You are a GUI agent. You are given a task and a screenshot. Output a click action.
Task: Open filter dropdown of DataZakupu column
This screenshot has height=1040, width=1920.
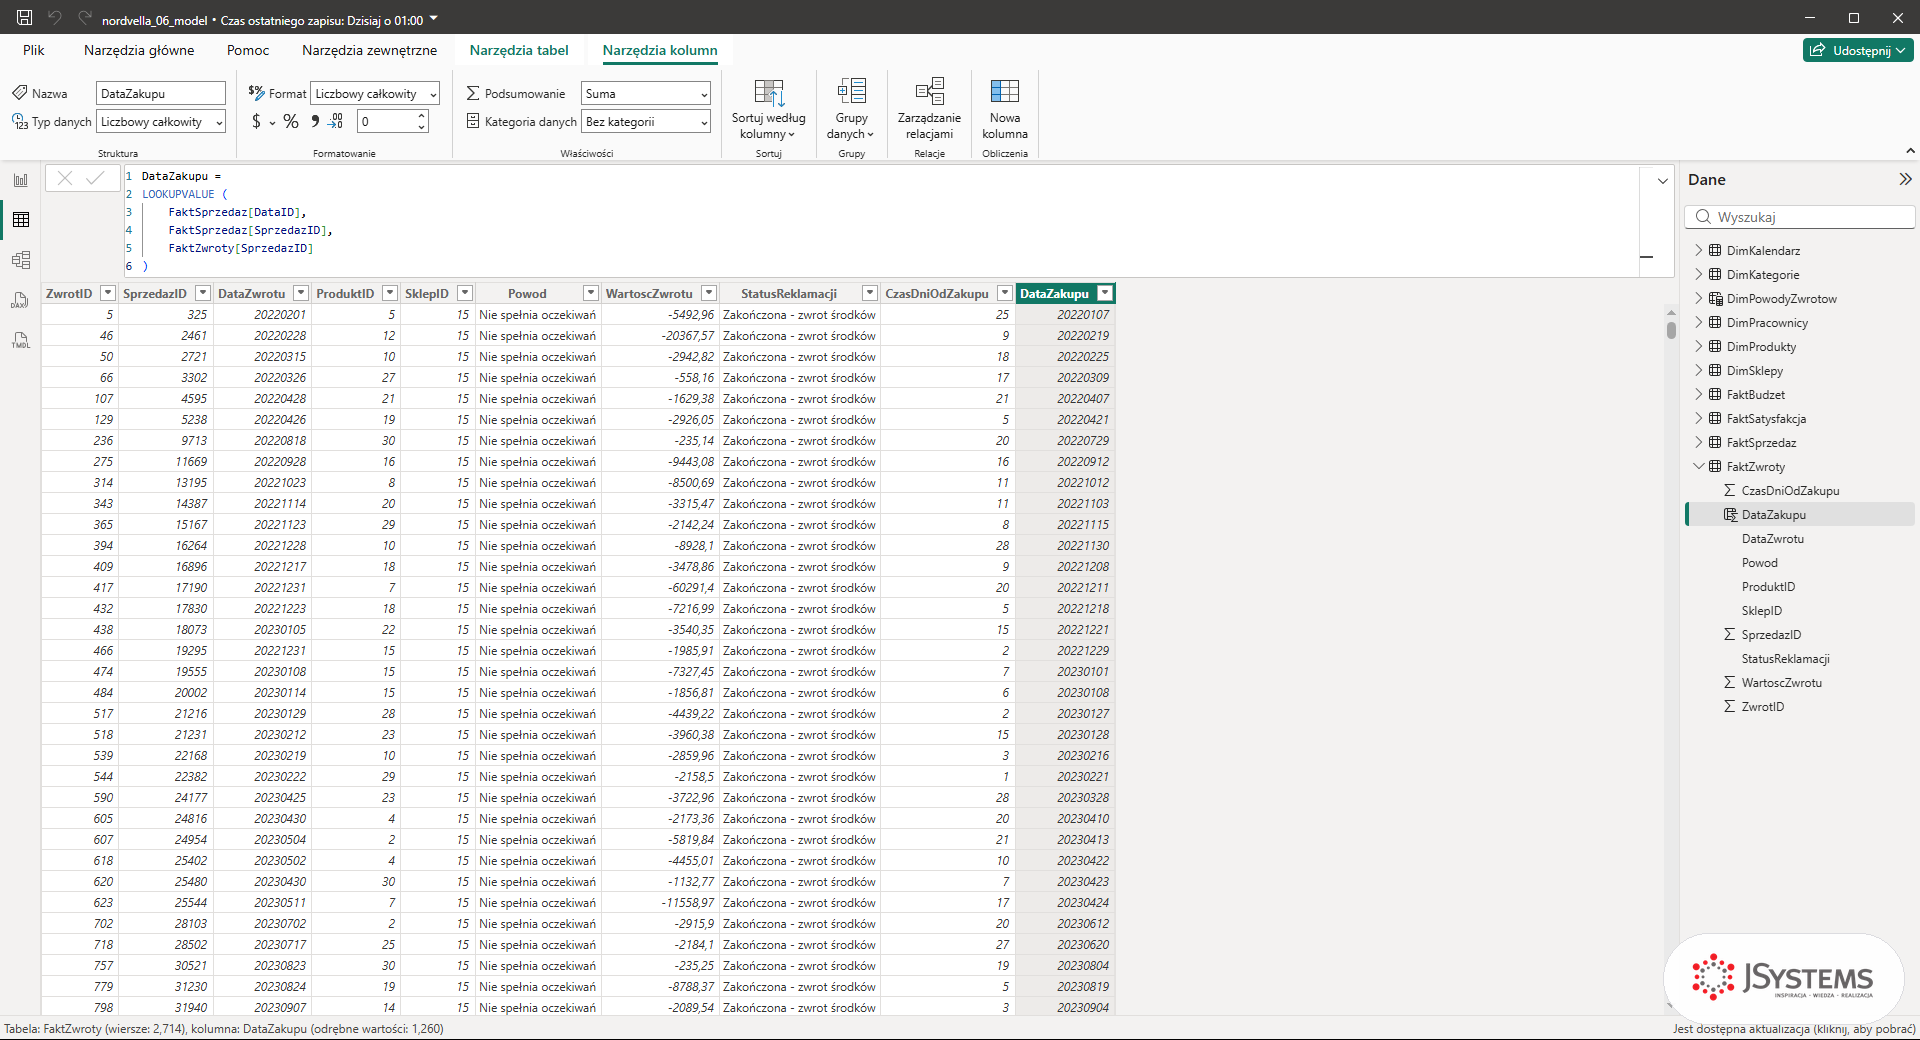point(1105,293)
